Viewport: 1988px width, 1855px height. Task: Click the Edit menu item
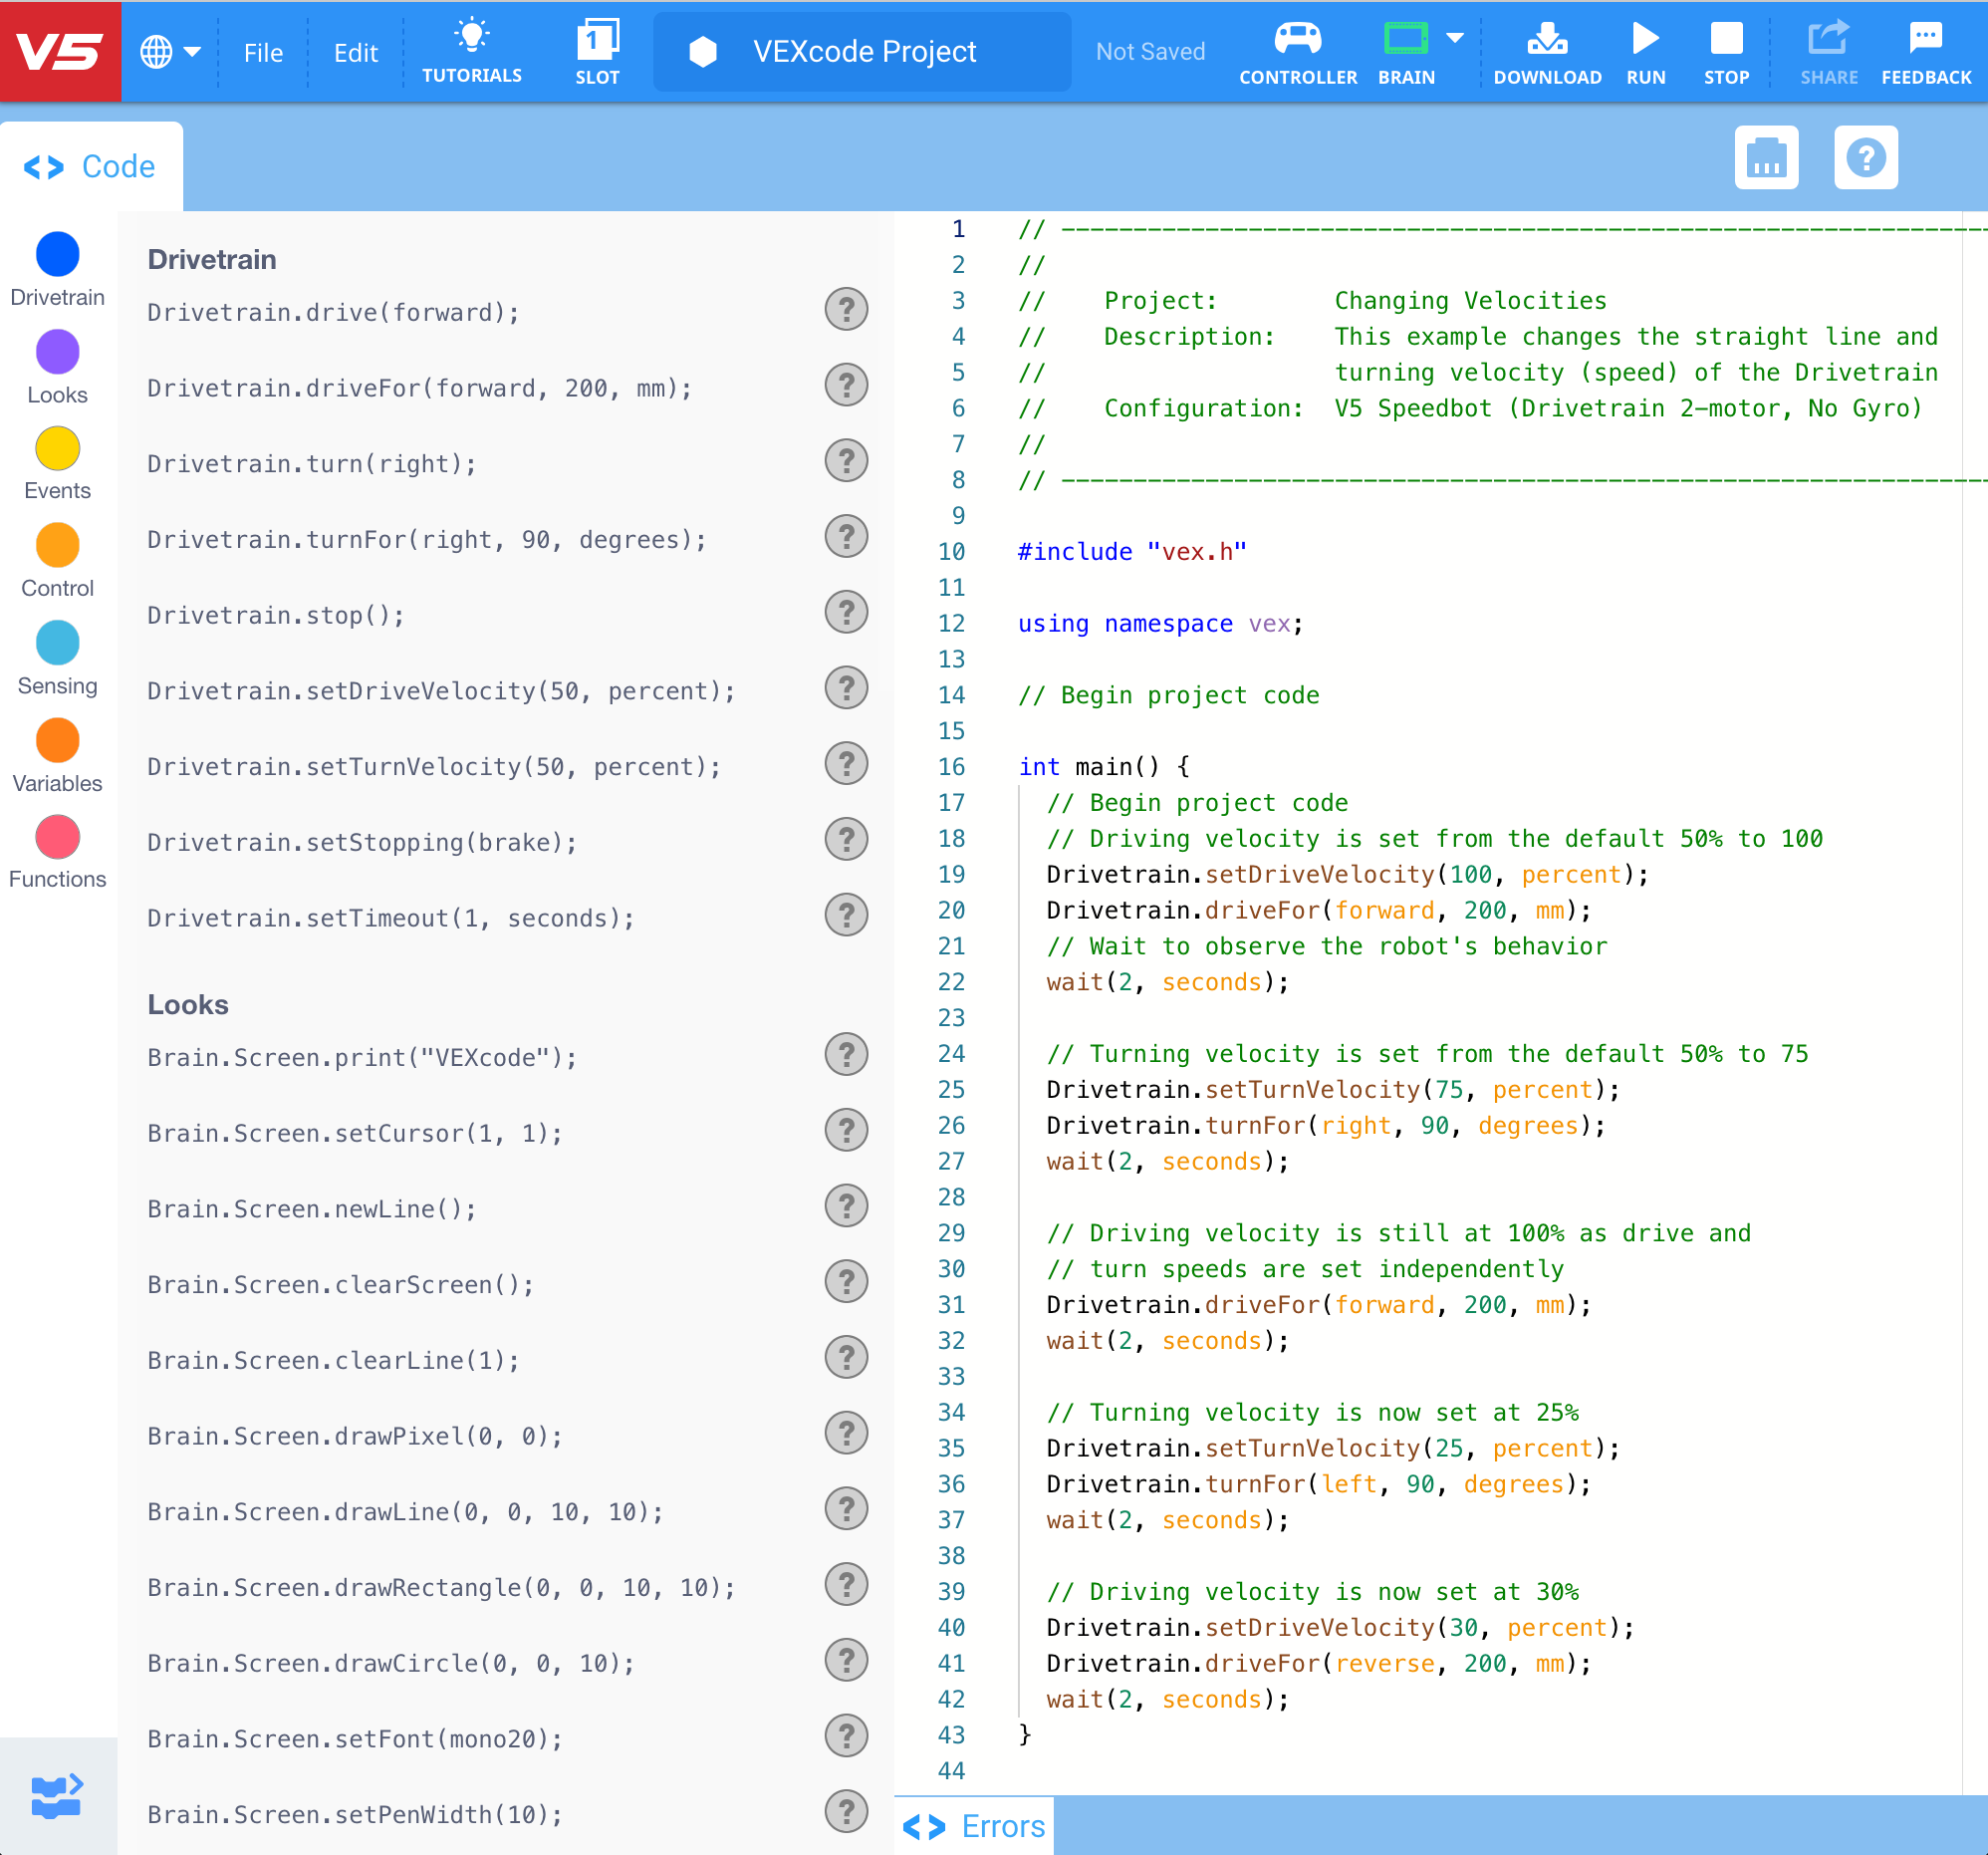point(354,52)
